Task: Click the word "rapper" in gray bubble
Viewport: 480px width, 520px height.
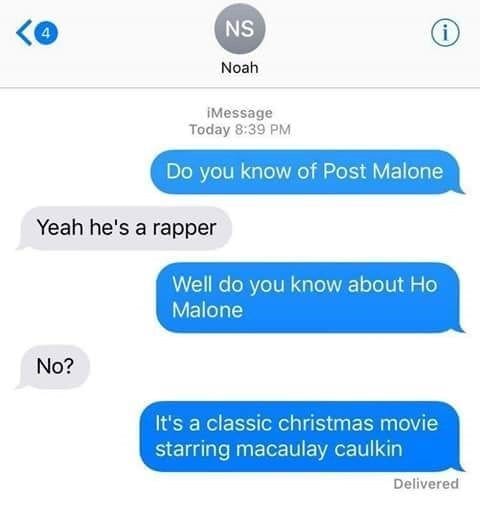Action: (184, 229)
